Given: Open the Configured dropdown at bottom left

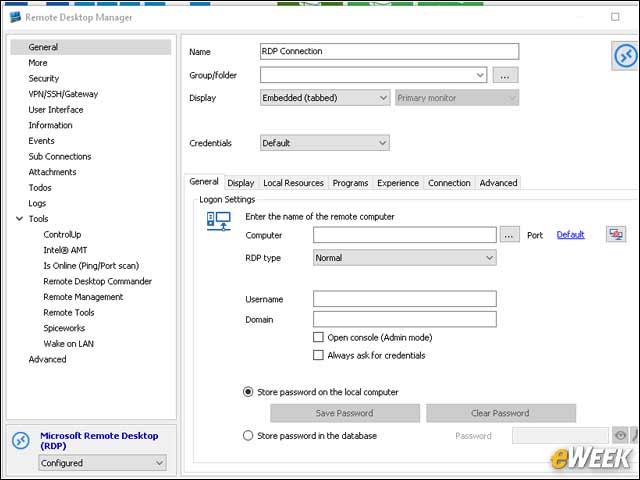Looking at the screenshot, I should (x=102, y=463).
